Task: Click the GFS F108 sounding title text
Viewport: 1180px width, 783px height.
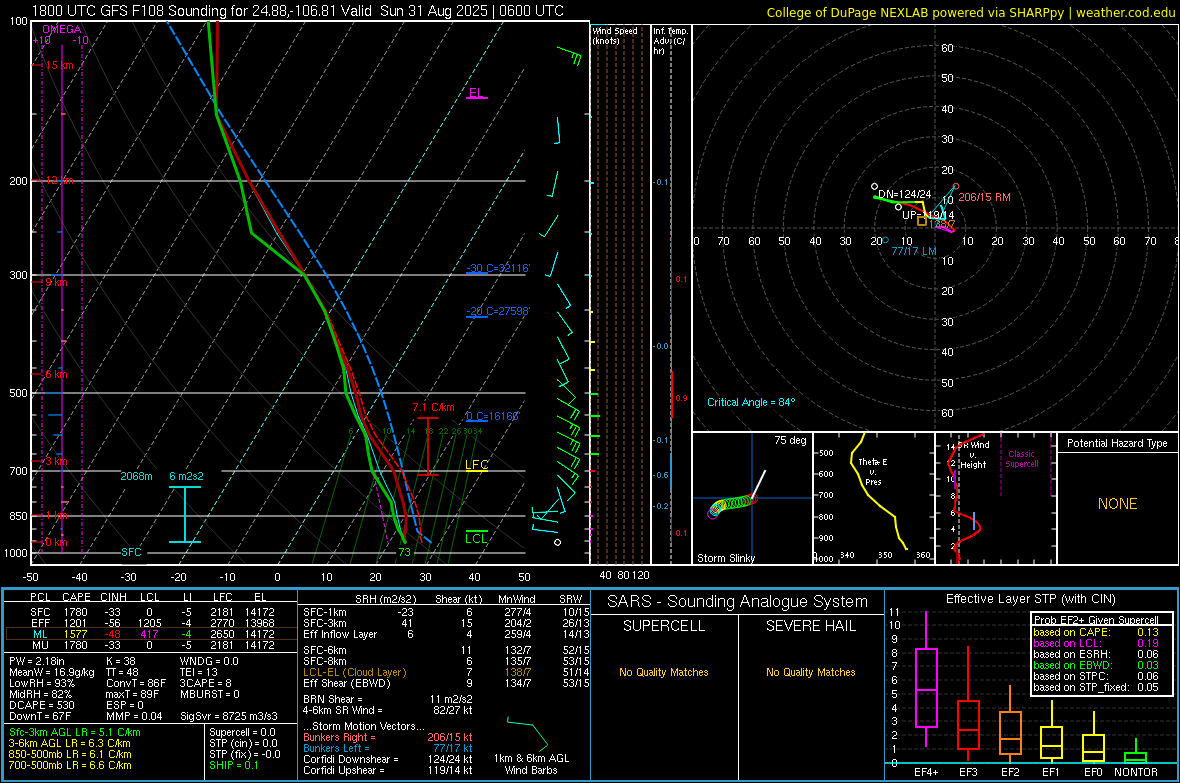Action: click(x=297, y=11)
